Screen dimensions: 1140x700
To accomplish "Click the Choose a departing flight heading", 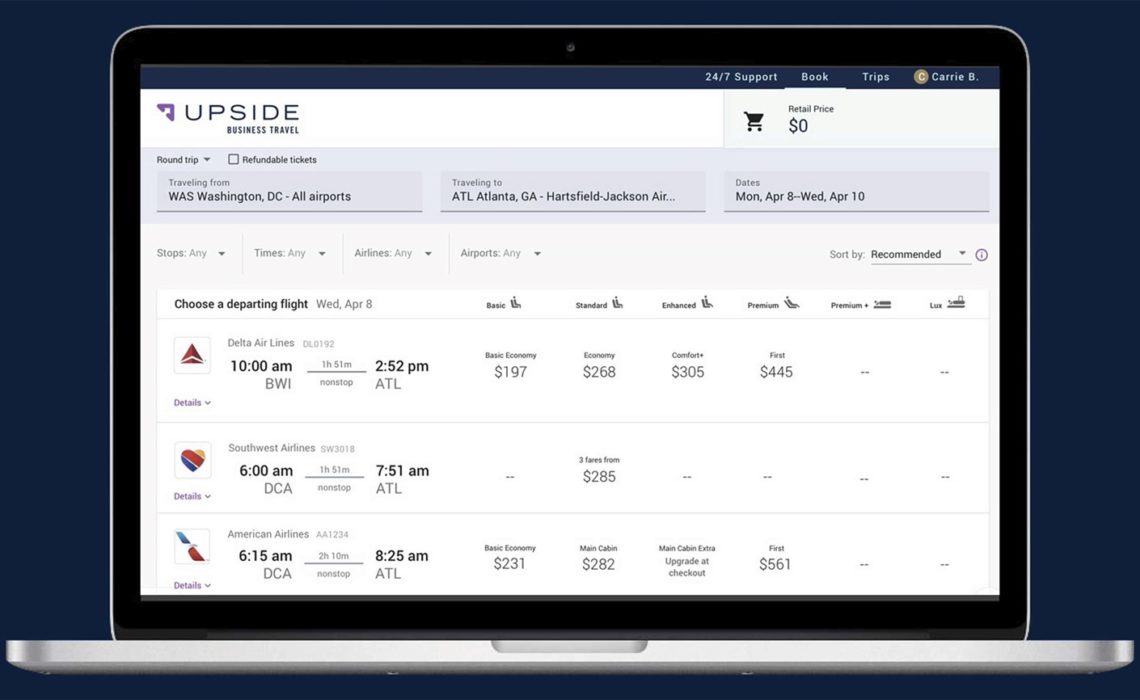I will click(241, 304).
